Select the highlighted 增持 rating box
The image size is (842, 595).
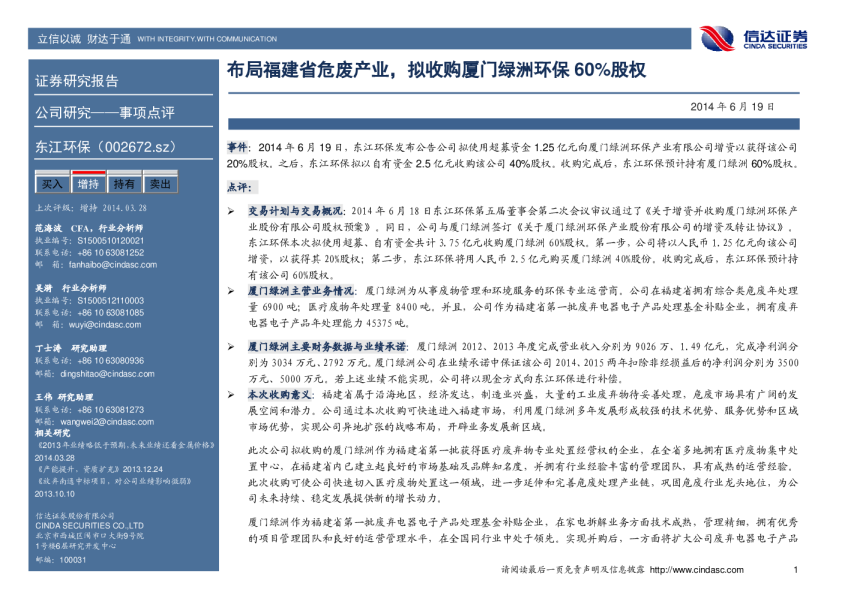[x=88, y=184]
